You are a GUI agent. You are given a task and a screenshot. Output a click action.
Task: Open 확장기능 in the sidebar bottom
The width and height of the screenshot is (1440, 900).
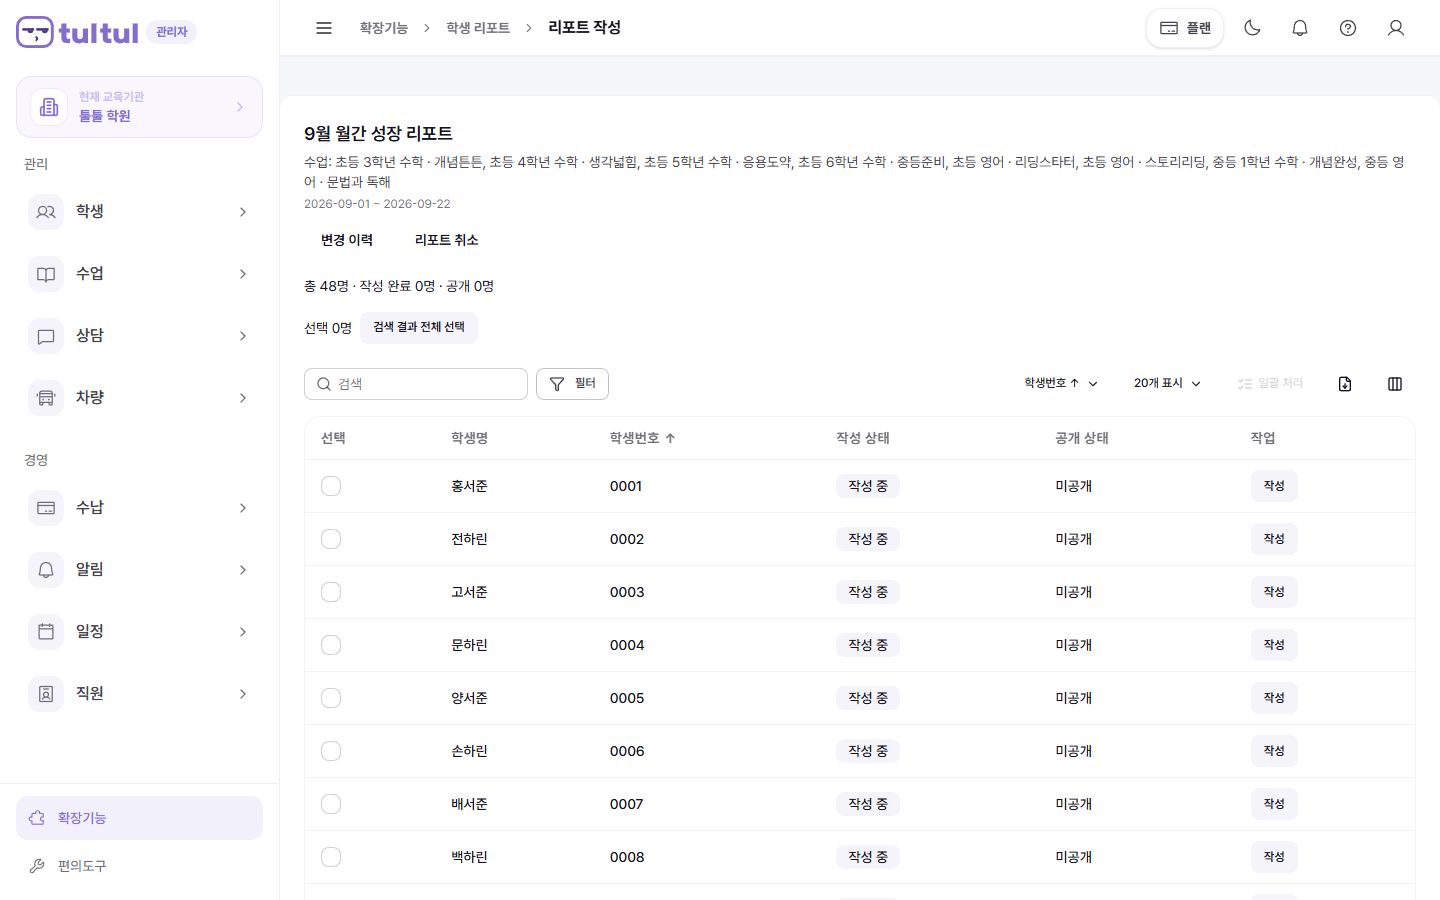(139, 818)
